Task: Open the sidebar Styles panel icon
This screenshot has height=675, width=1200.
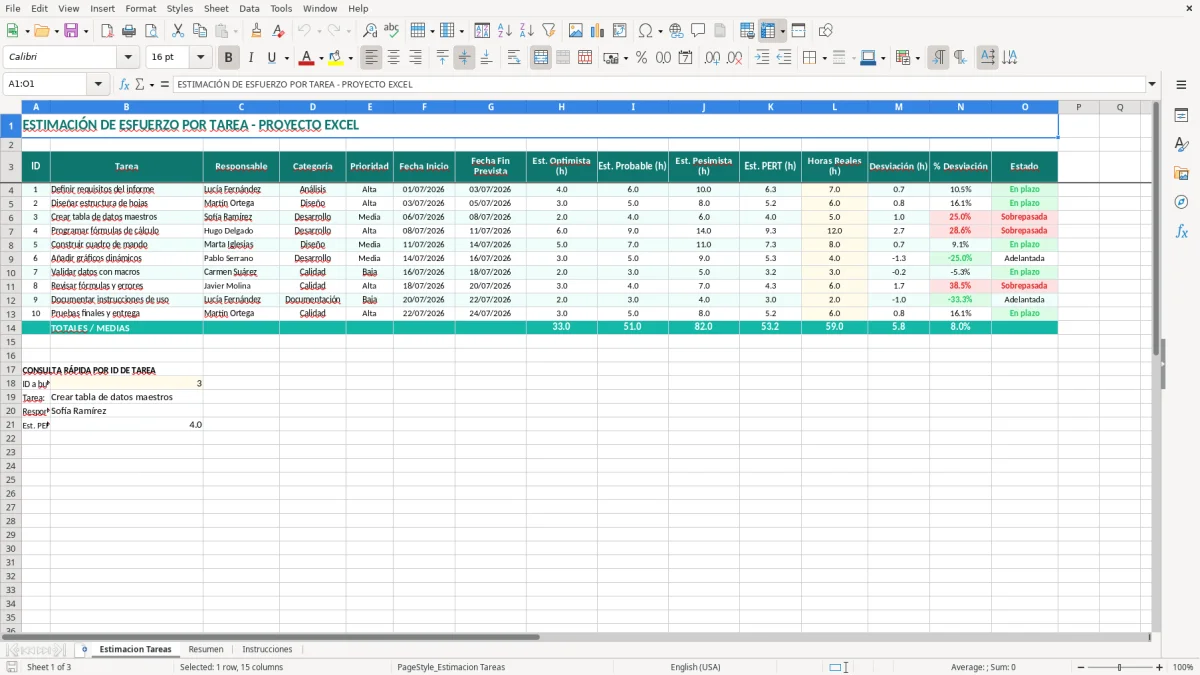Action: tap(1181, 144)
